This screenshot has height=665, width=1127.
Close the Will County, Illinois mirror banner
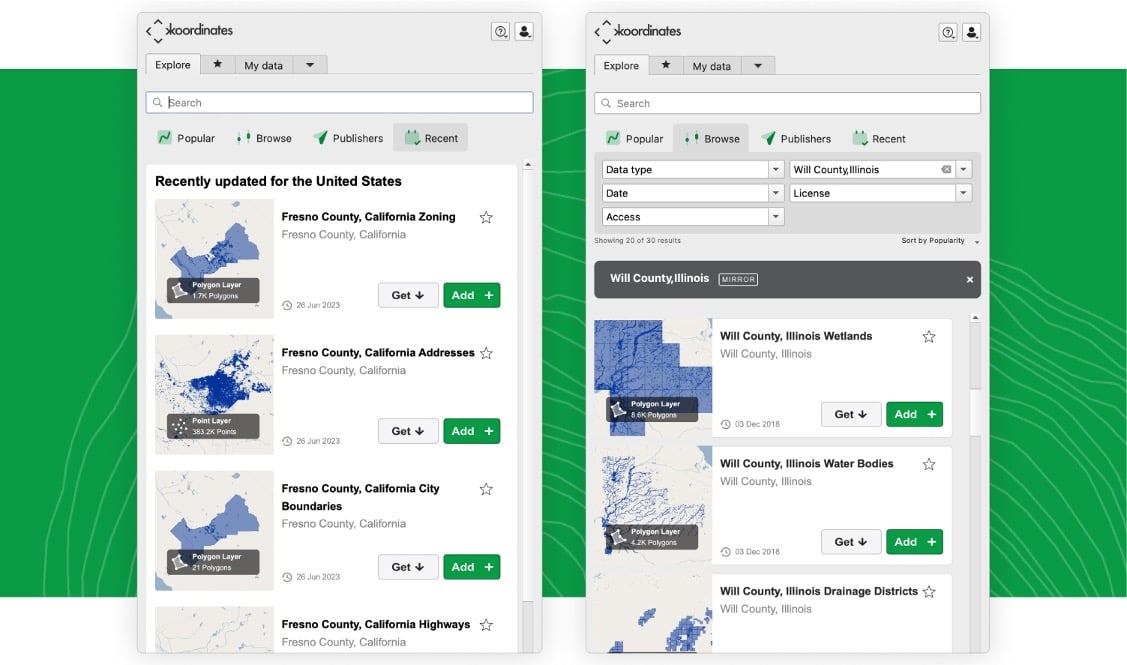(970, 280)
